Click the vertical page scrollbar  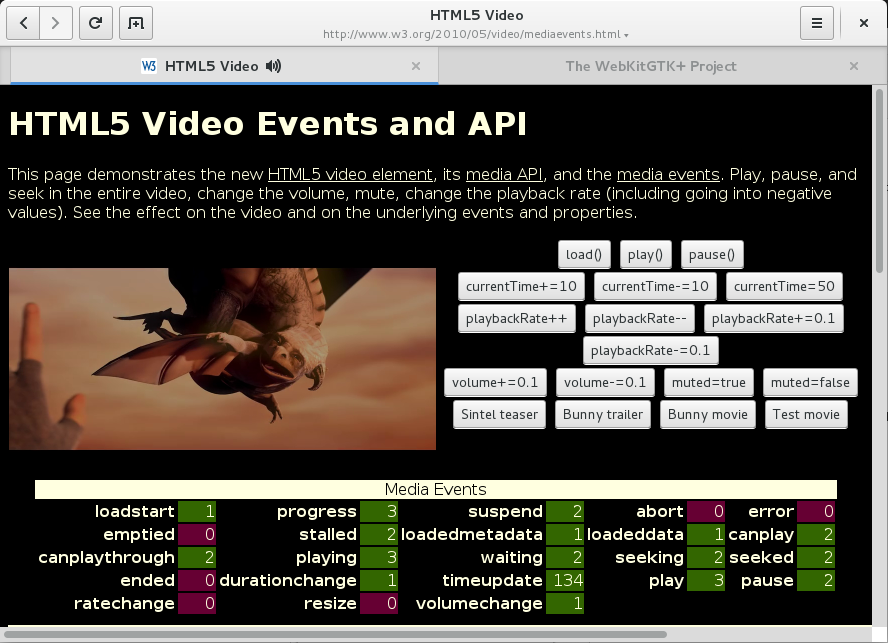(x=880, y=181)
